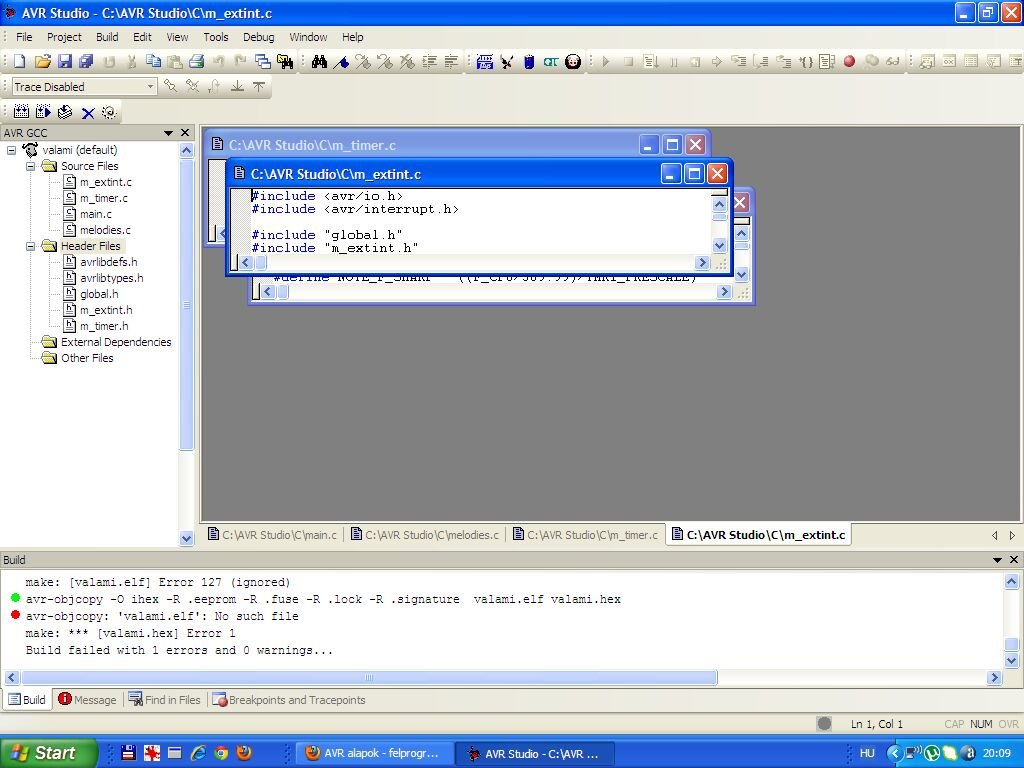The height and width of the screenshot is (768, 1024).
Task: Select the Other Files folder
Action: (x=78, y=358)
